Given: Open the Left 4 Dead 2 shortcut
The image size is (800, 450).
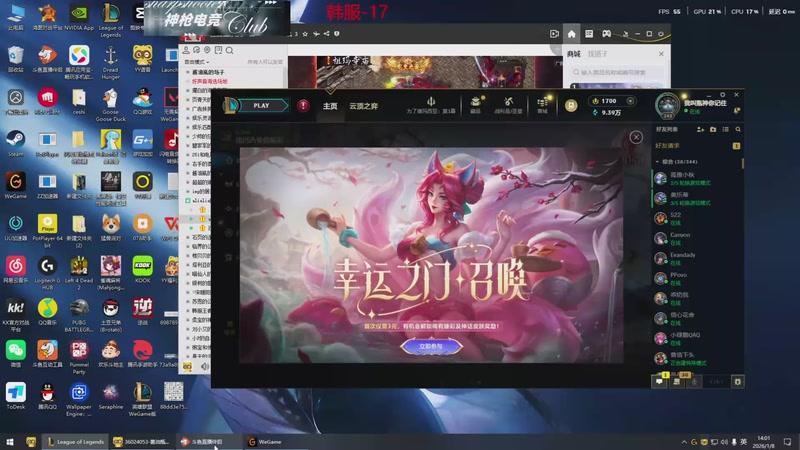Looking at the screenshot, I should (x=79, y=273).
